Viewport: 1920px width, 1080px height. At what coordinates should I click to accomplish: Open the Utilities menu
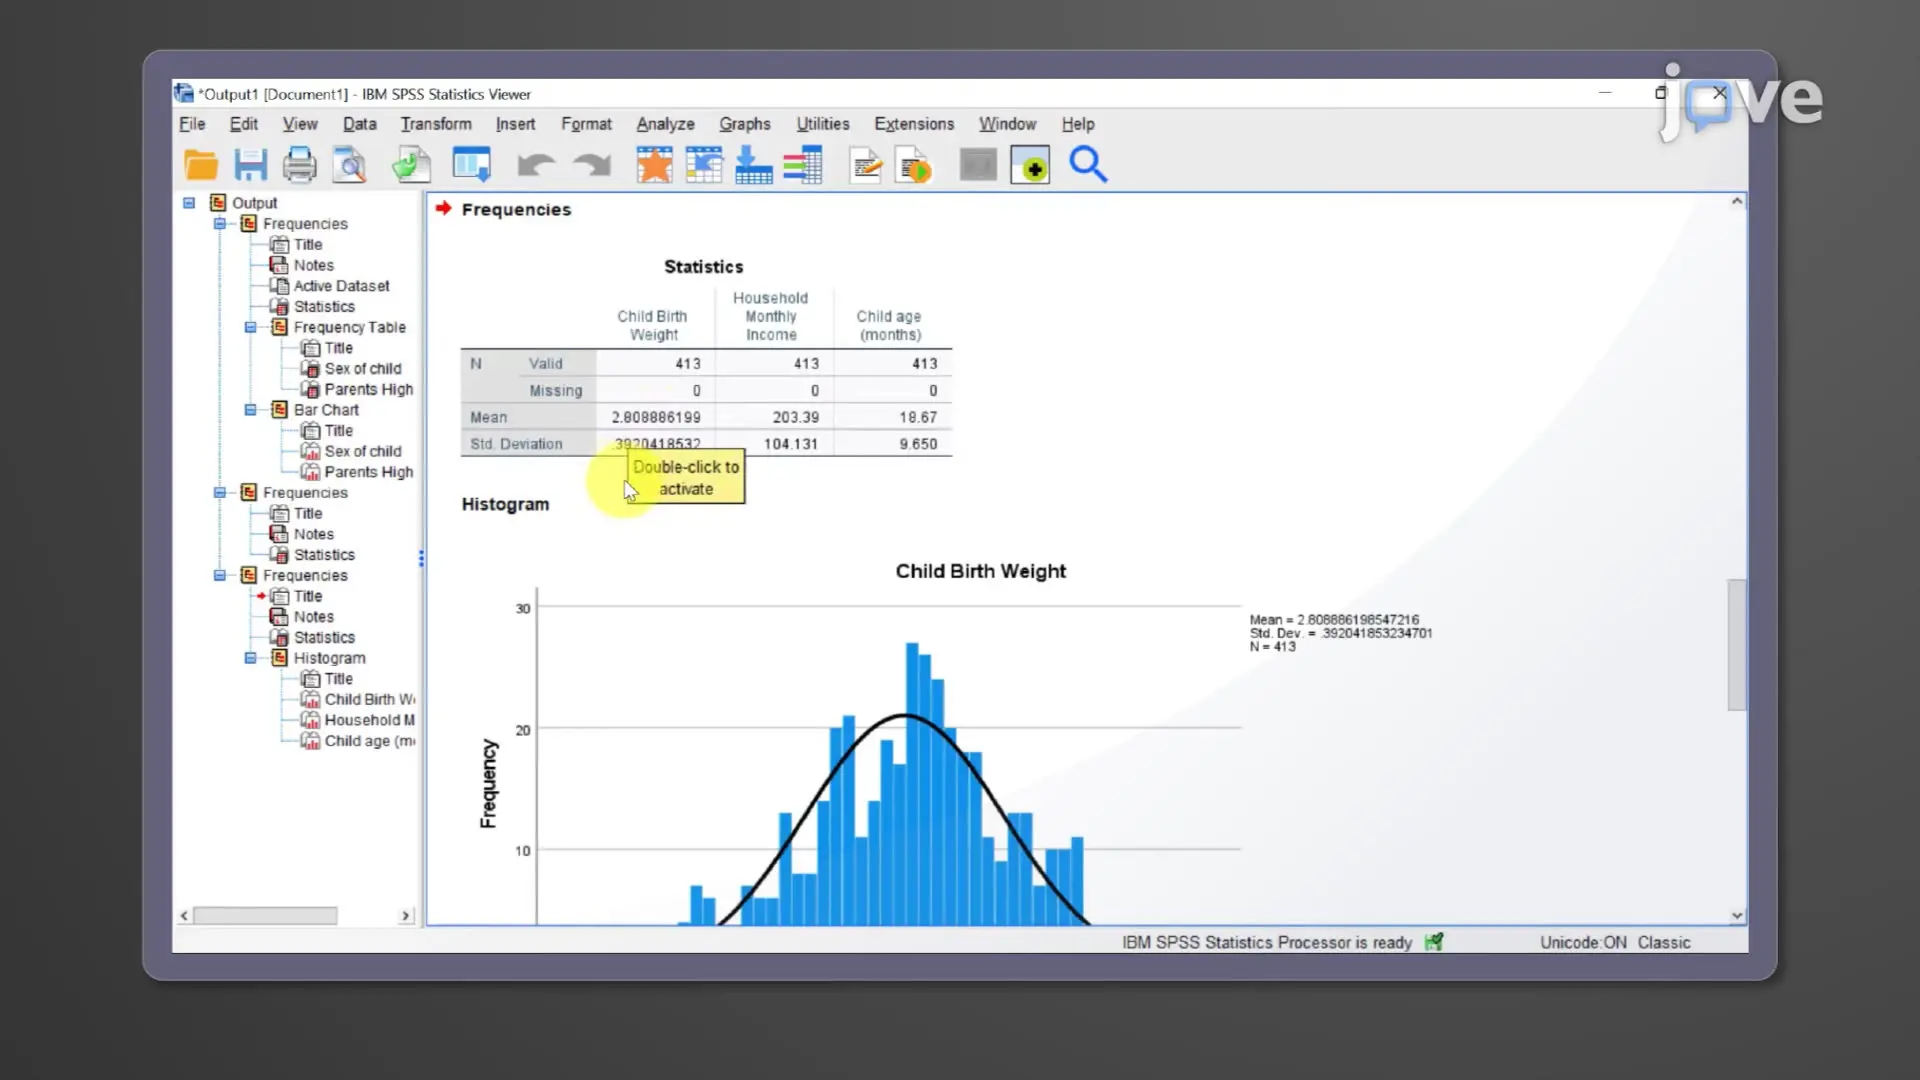coord(823,124)
